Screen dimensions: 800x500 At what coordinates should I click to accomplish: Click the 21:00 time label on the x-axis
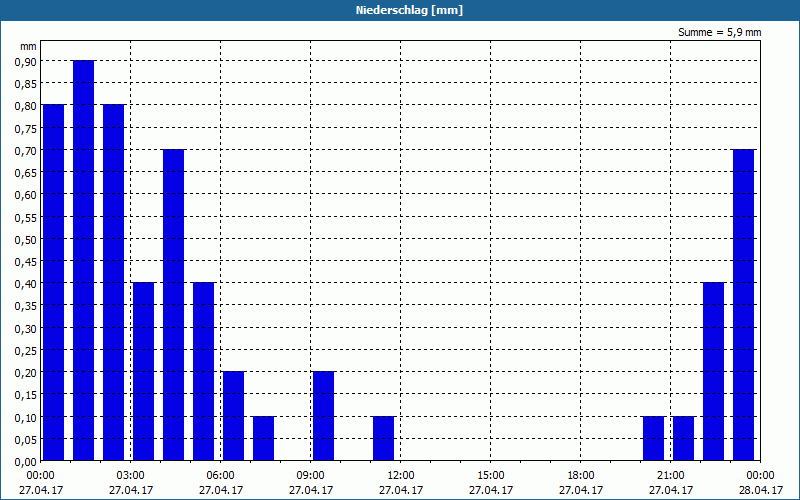point(670,475)
